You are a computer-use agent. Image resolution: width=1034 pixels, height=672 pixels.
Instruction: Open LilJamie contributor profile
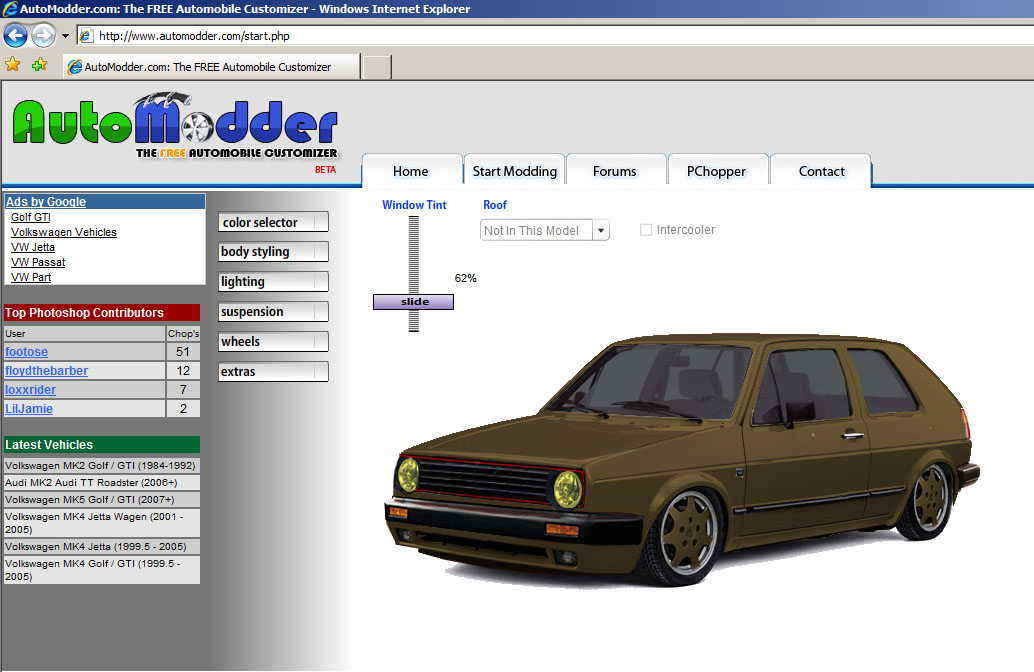pos(29,409)
